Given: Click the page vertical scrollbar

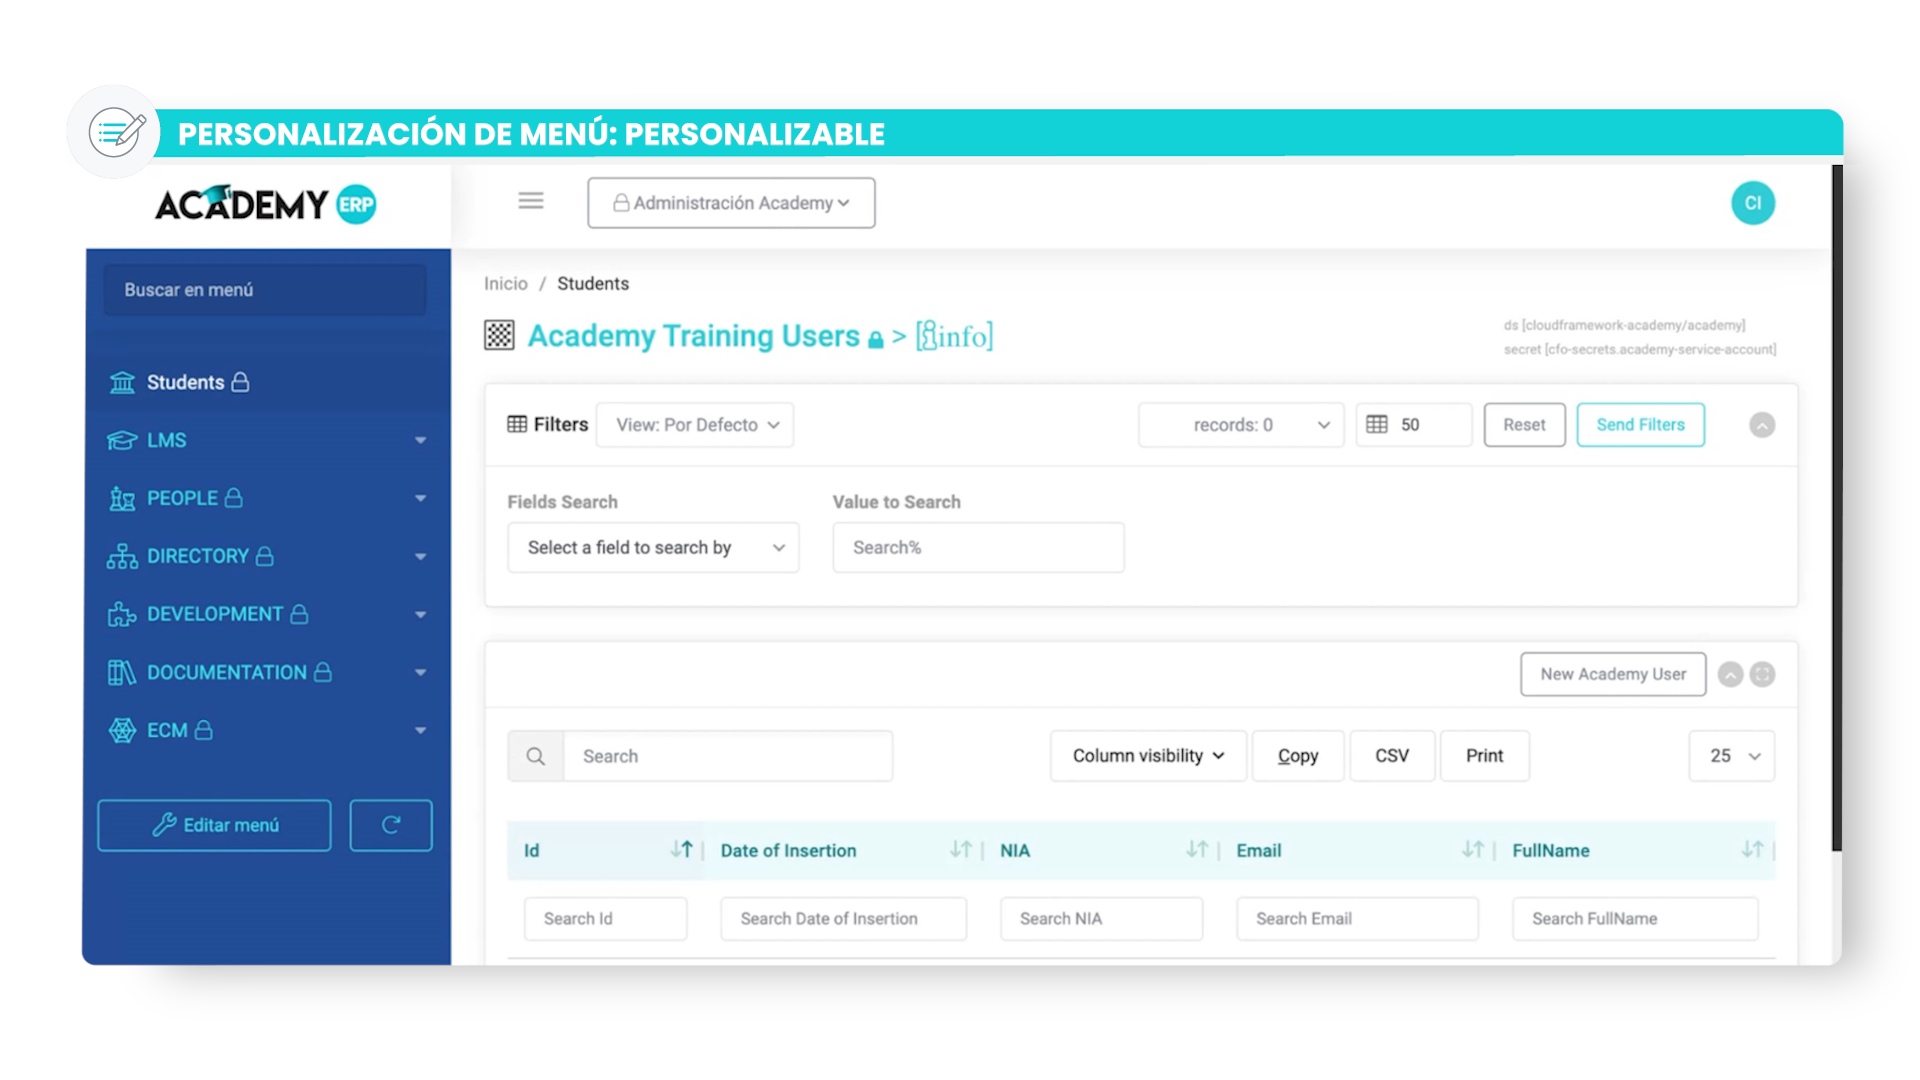Looking at the screenshot, I should (x=1837, y=508).
